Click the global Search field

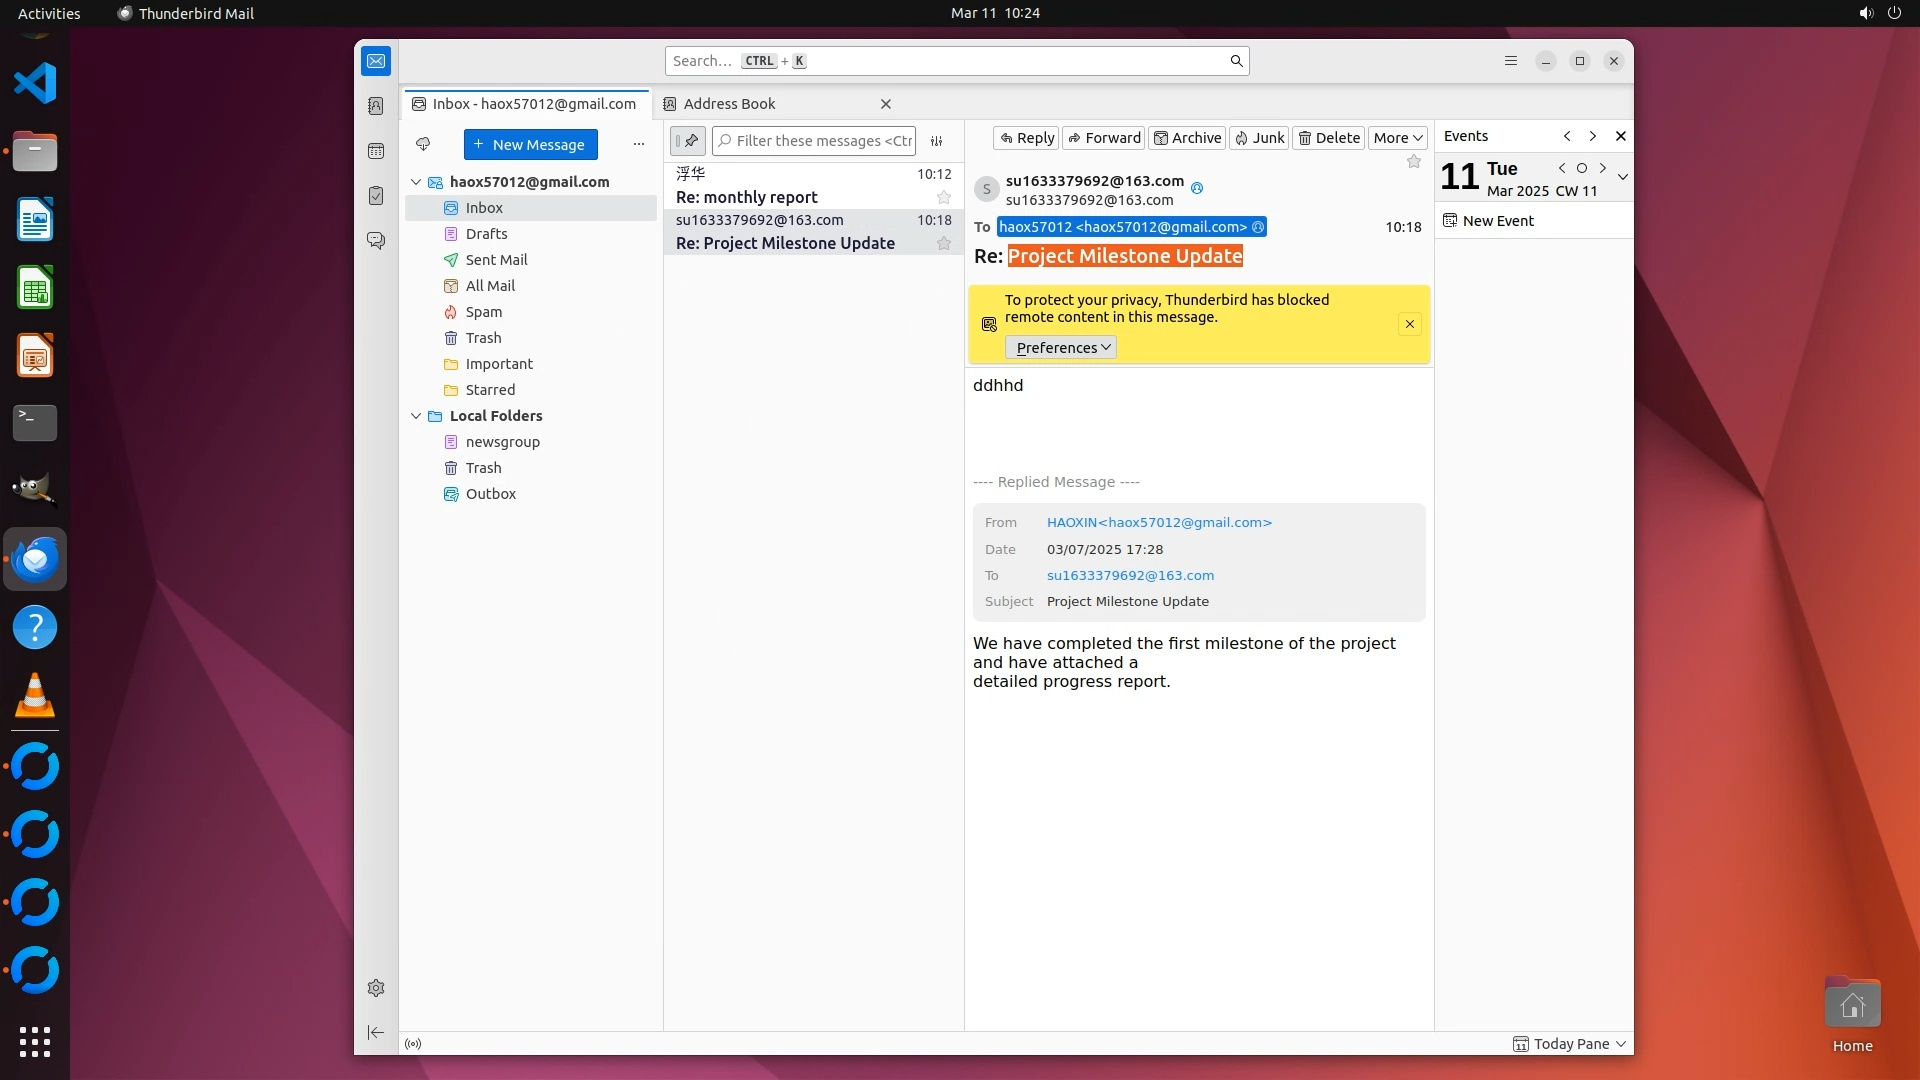[x=950, y=61]
